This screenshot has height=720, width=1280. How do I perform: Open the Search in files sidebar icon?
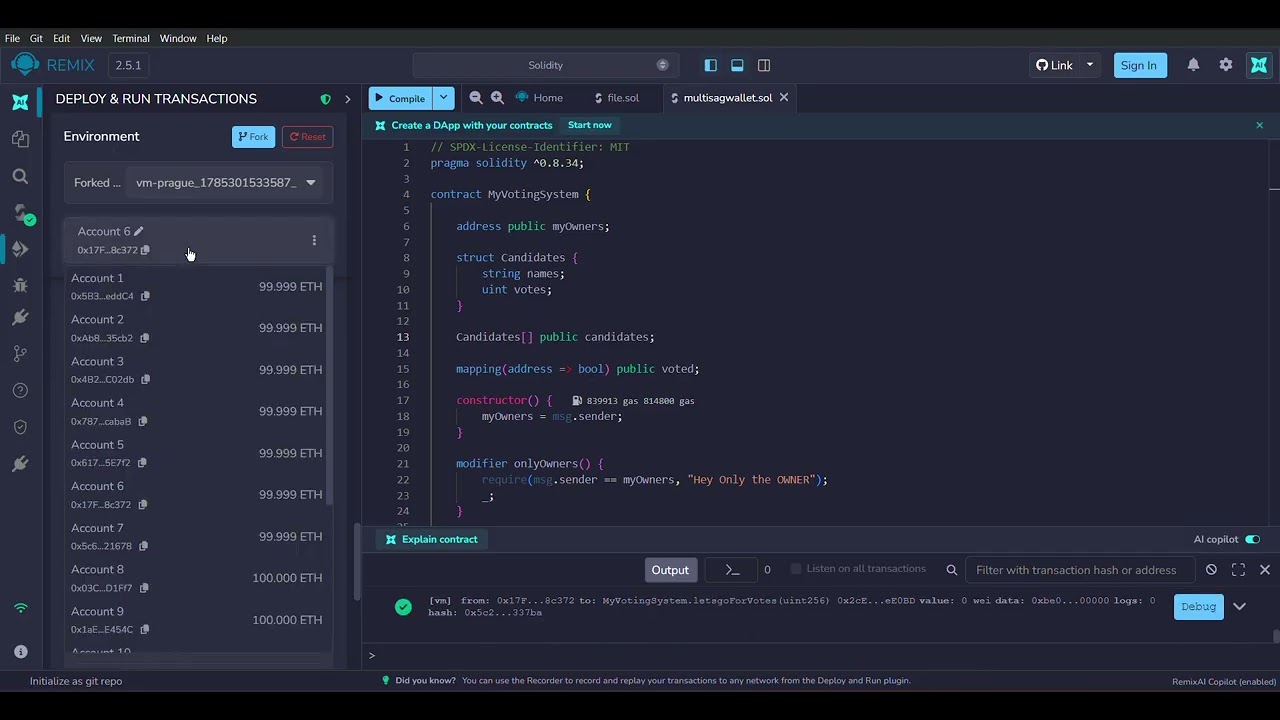(20, 176)
